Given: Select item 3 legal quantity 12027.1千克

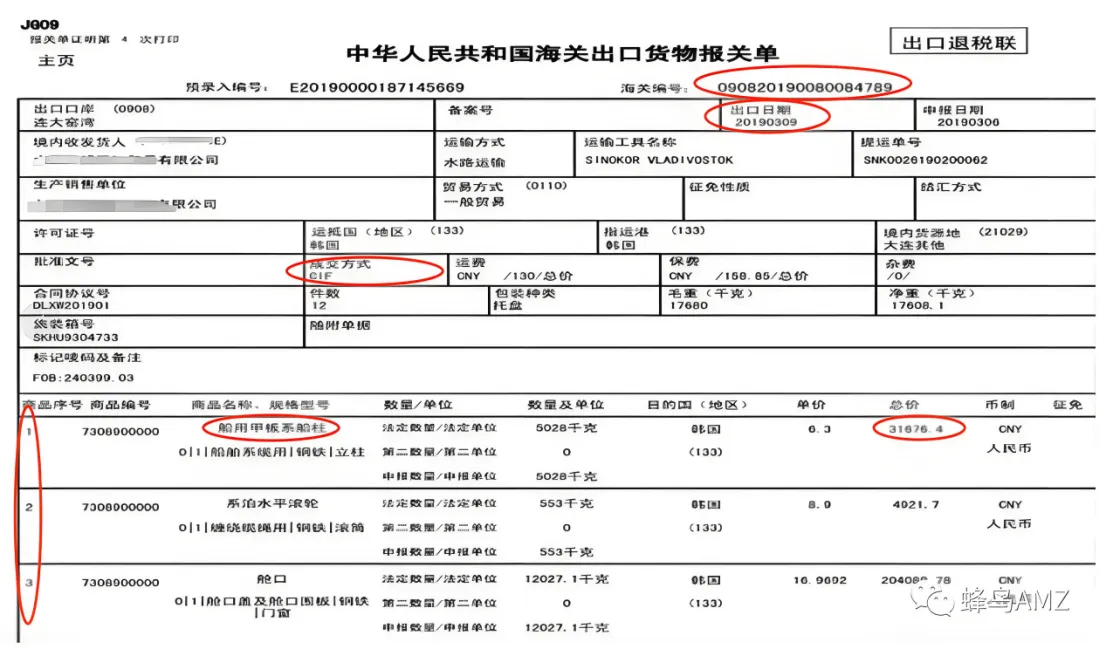Looking at the screenshot, I should tap(566, 579).
